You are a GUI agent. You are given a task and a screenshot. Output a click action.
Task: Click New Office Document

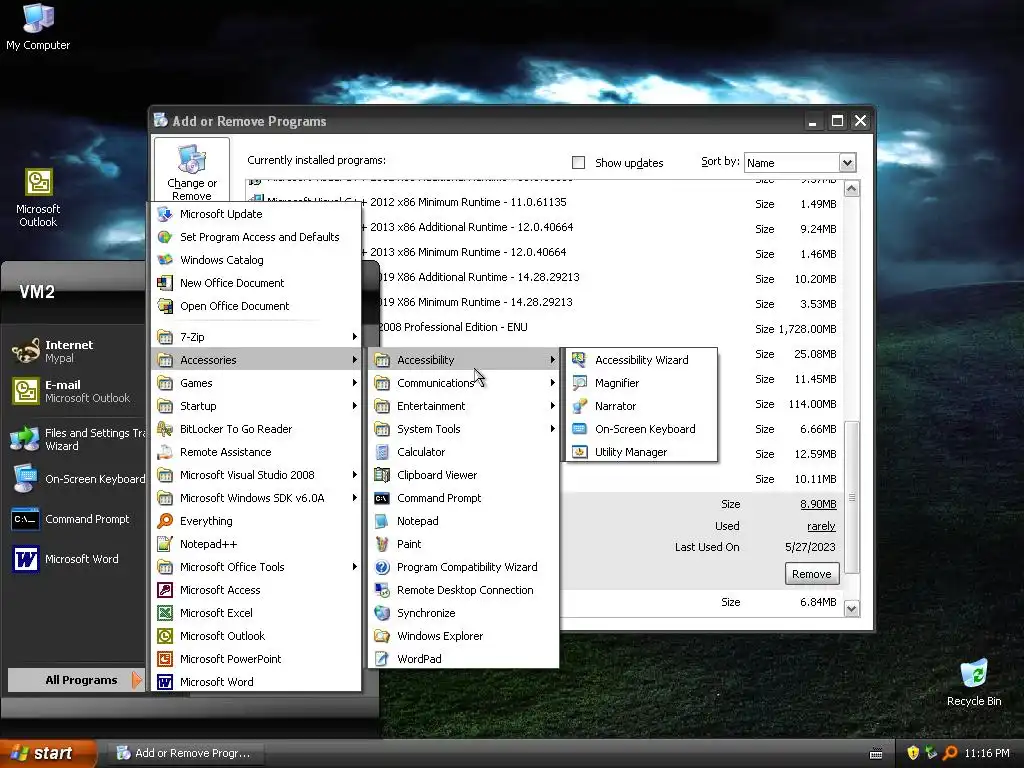[x=256, y=283]
